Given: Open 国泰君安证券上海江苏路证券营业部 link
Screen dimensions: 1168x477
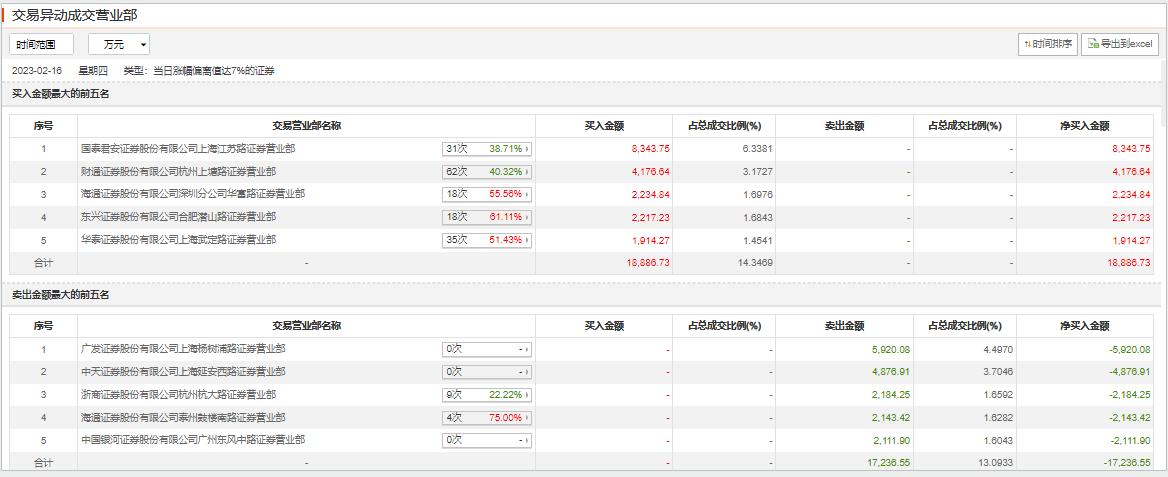Looking at the screenshot, I should click(188, 149).
